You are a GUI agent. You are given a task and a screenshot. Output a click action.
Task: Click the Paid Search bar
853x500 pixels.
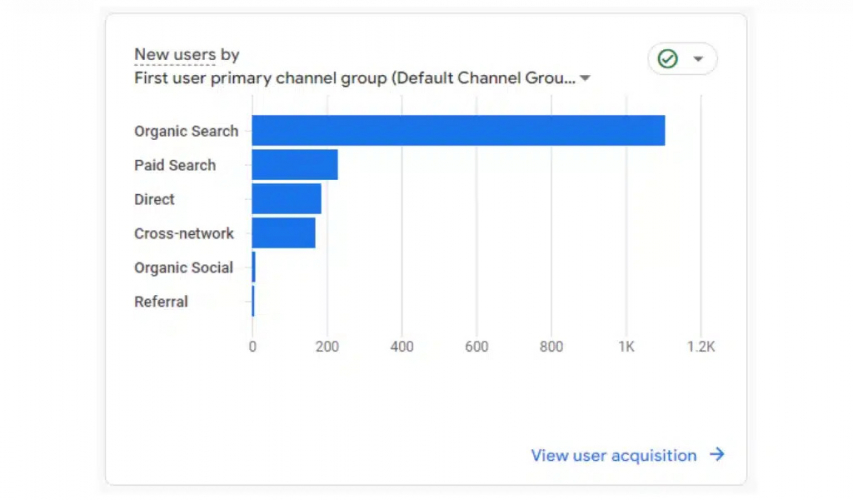[x=295, y=165]
